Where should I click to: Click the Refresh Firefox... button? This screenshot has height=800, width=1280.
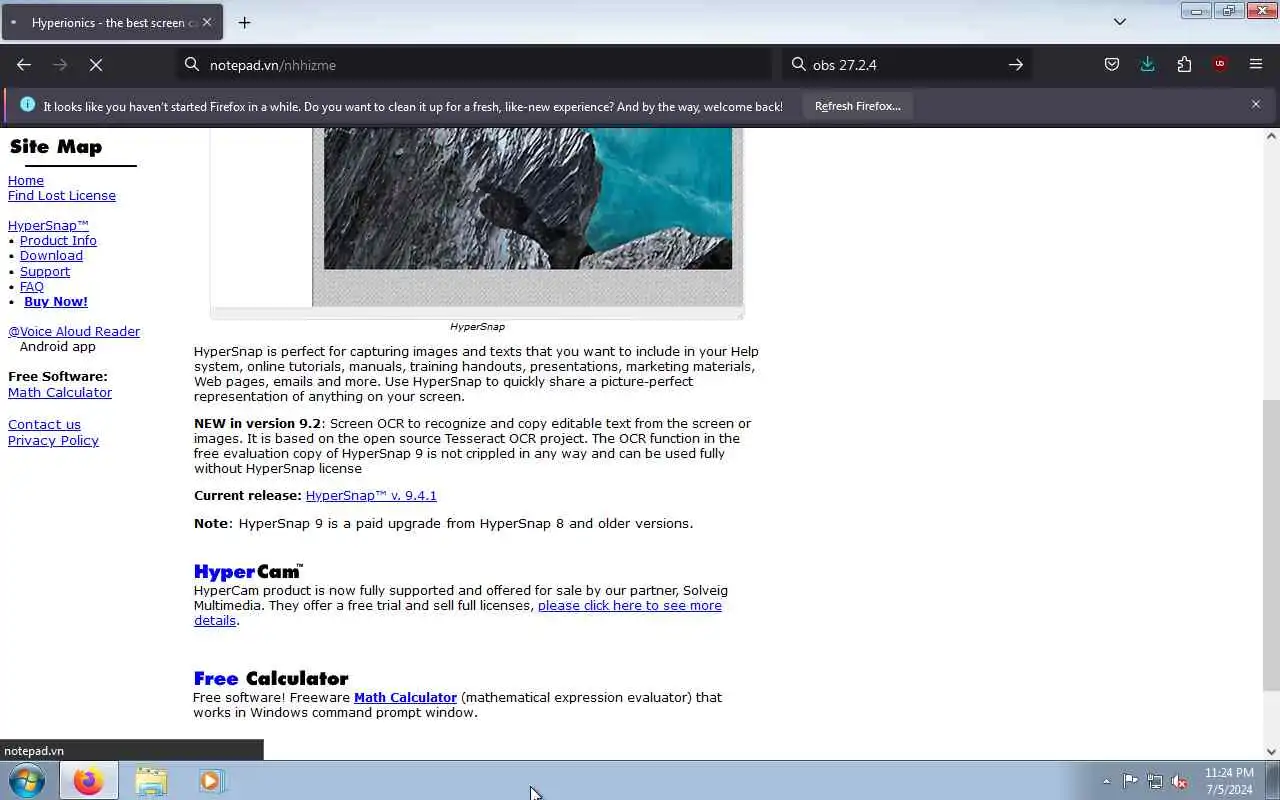(857, 106)
